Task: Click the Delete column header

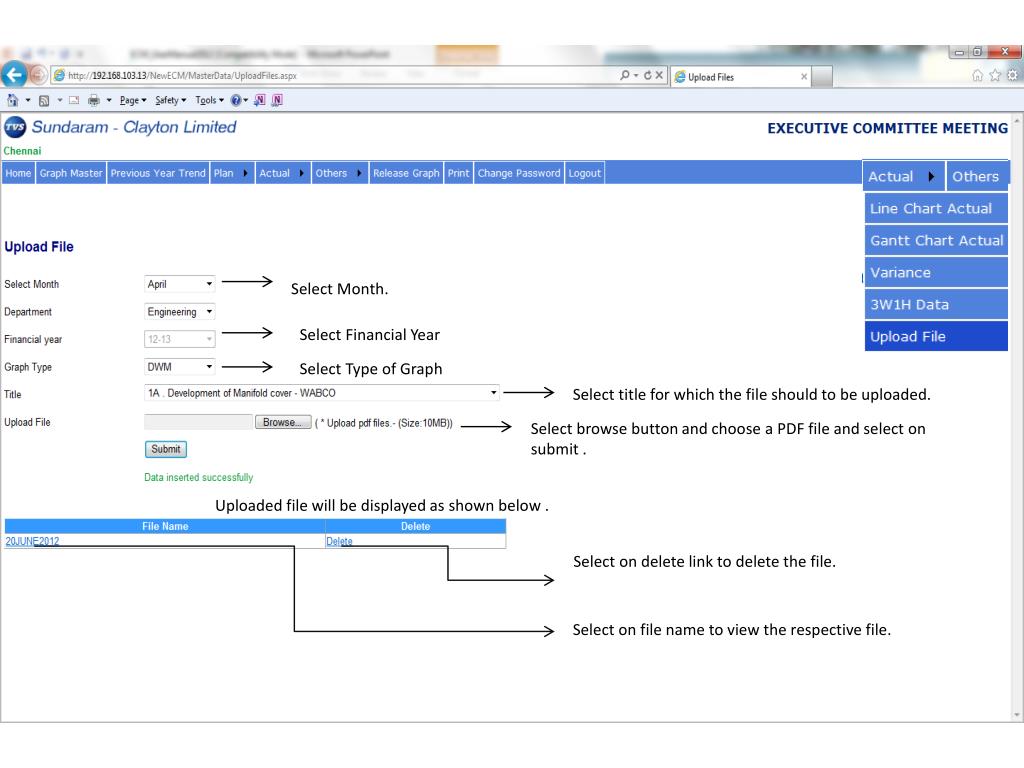Action: (415, 526)
